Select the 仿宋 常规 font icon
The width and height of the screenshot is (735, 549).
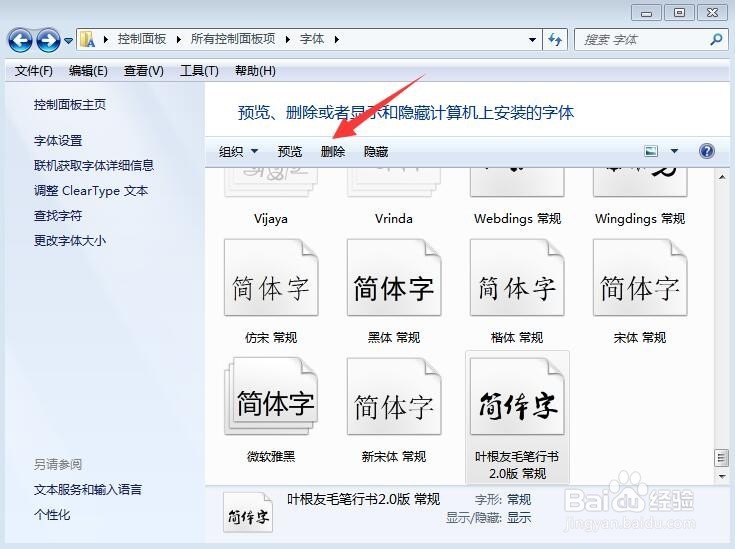271,278
